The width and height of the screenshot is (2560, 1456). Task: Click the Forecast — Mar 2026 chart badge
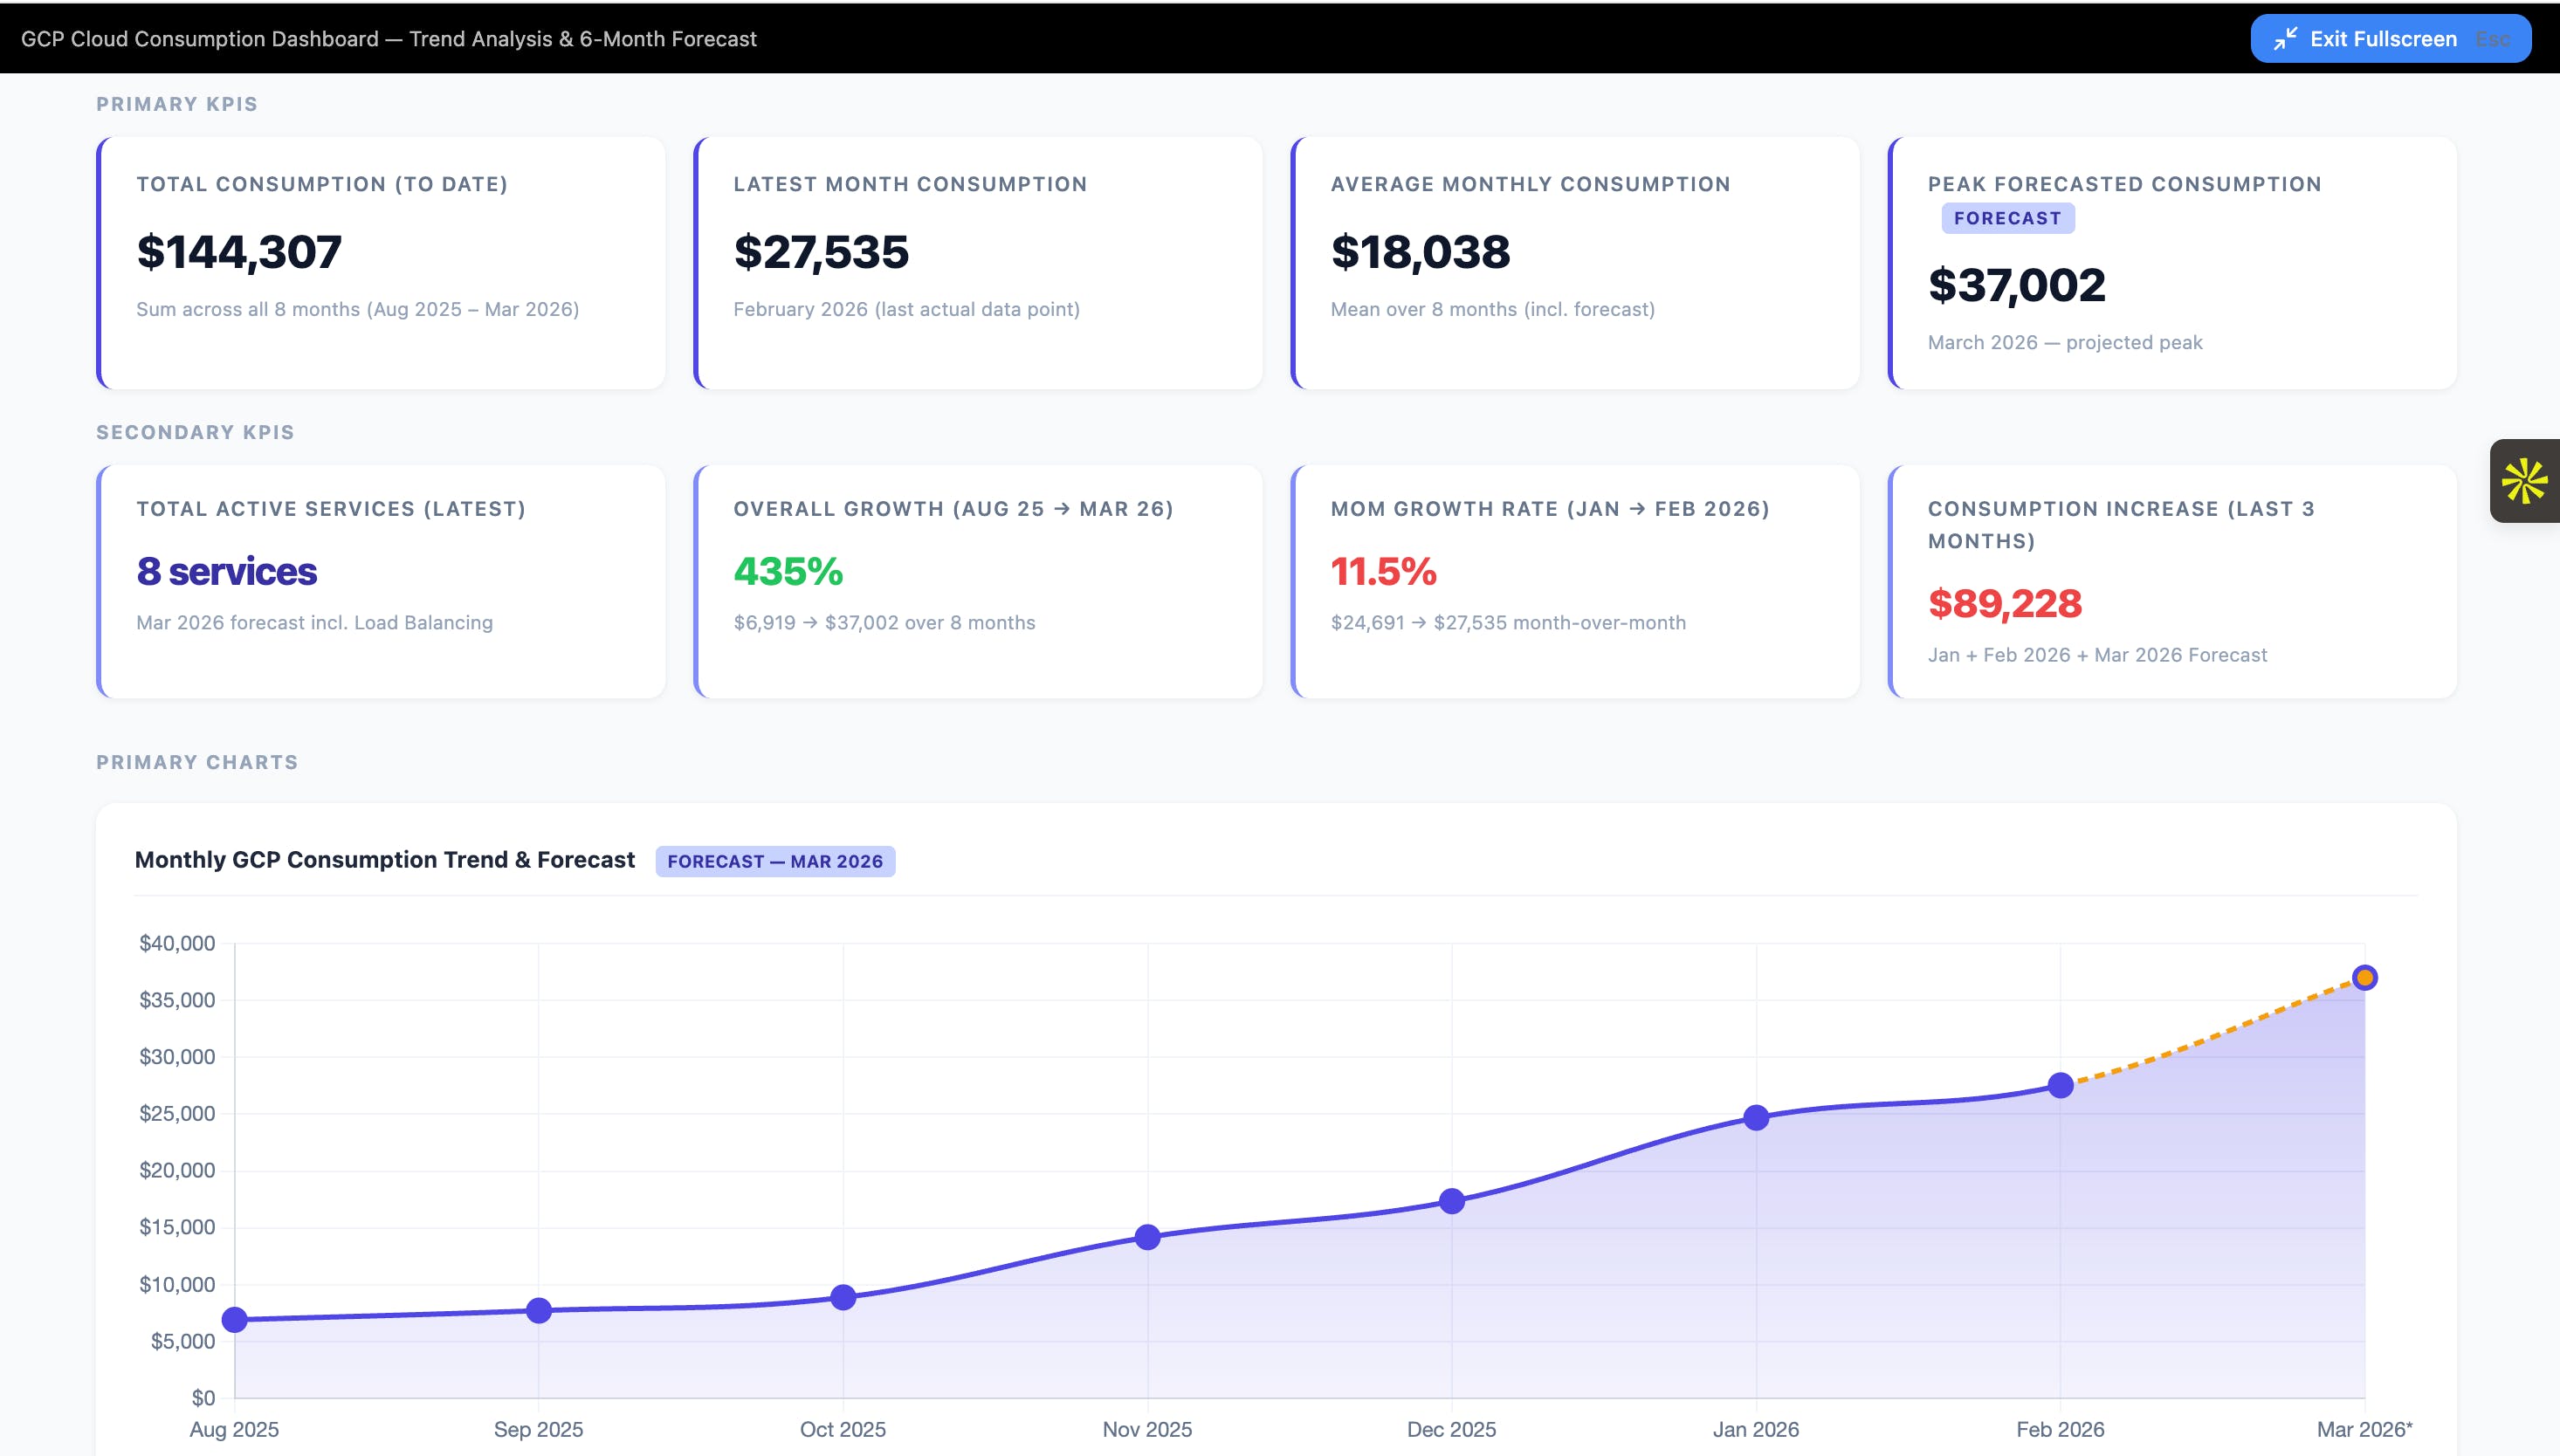pos(775,861)
